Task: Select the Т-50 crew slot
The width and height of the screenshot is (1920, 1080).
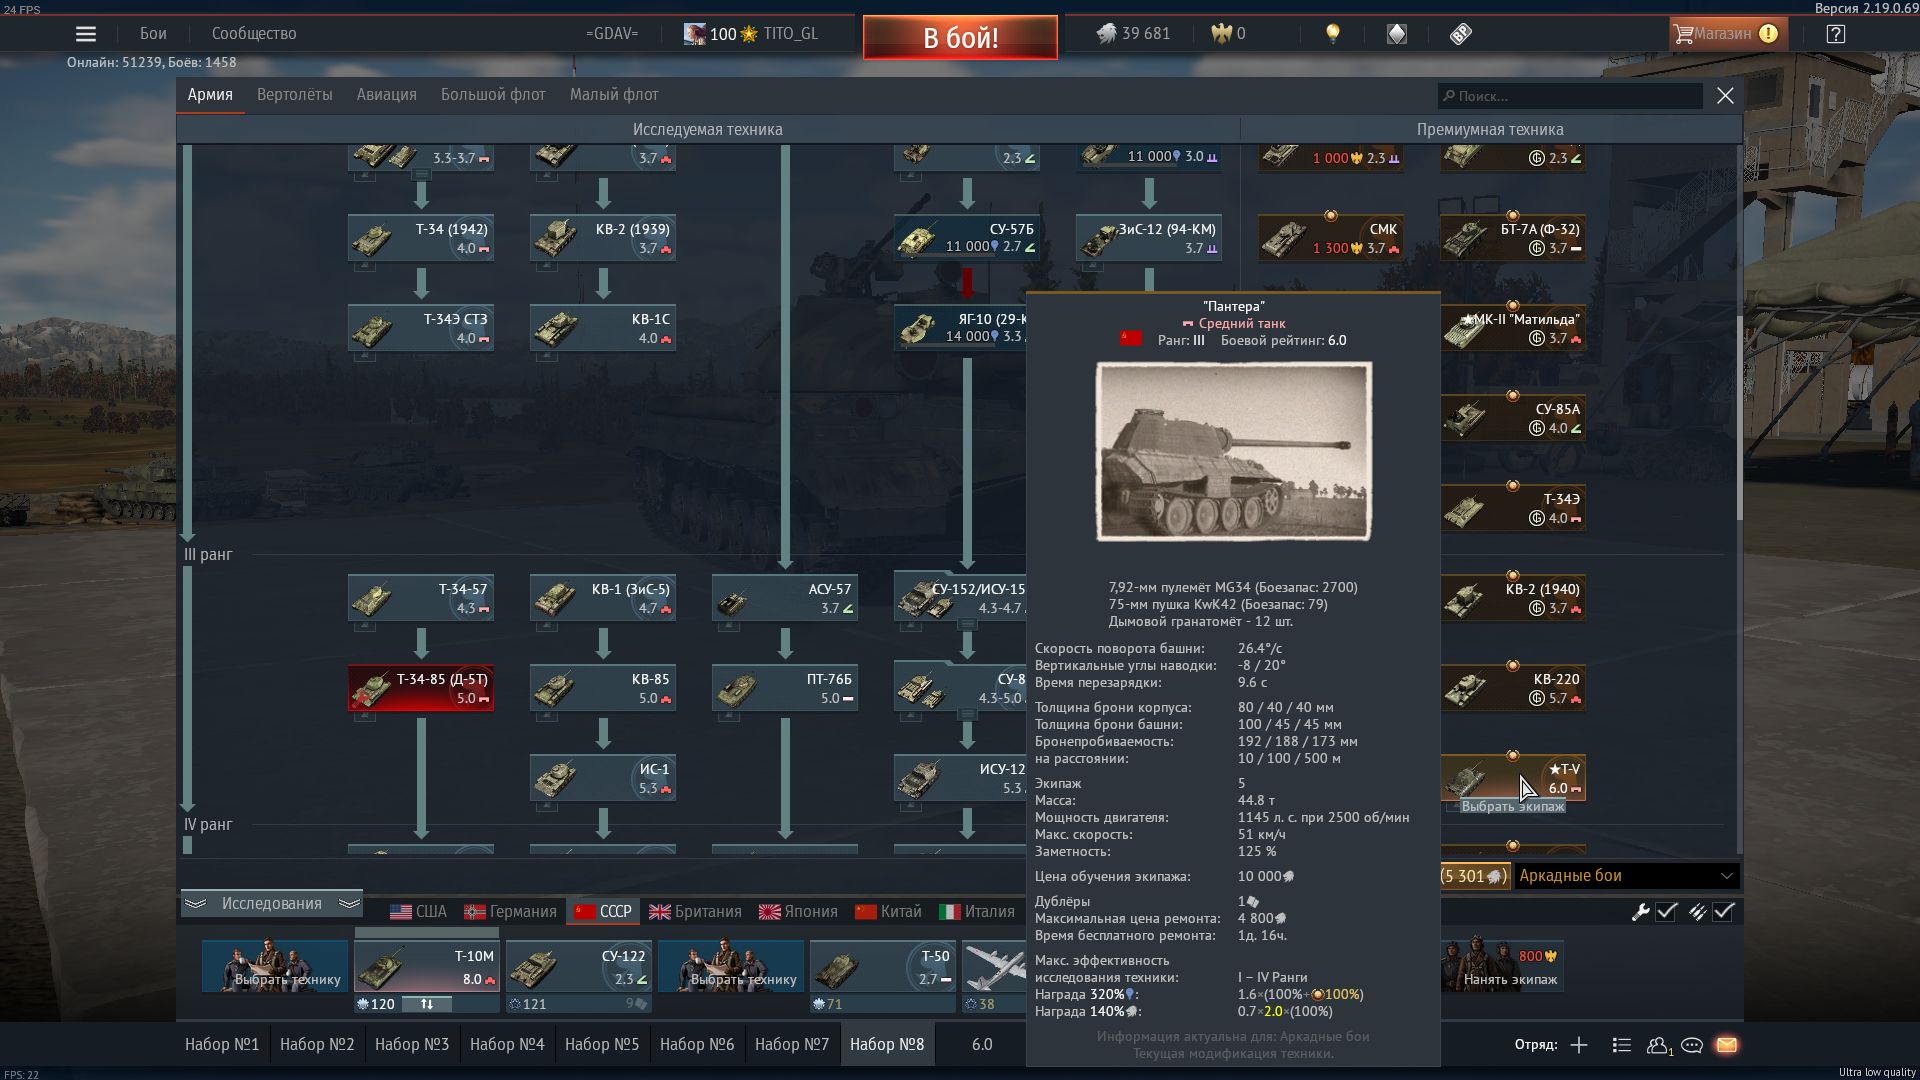Action: tap(883, 966)
